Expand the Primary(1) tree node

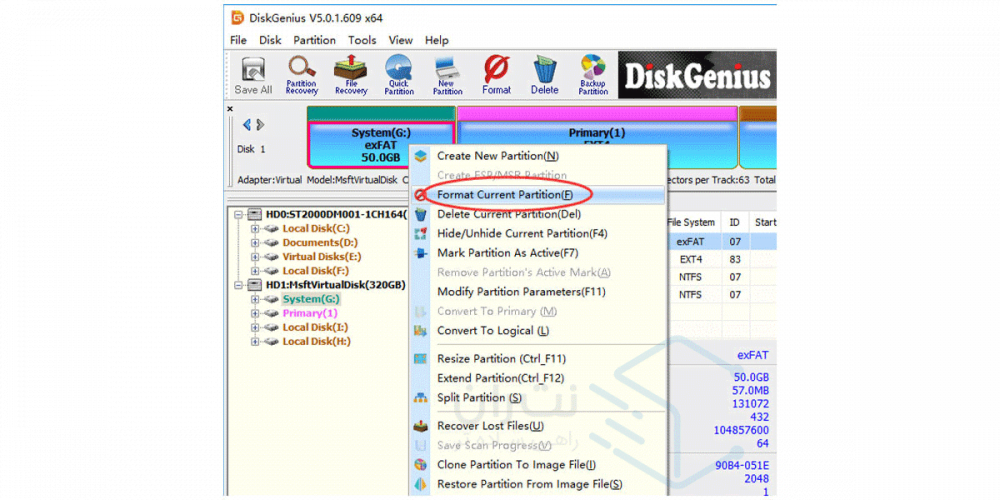point(255,313)
